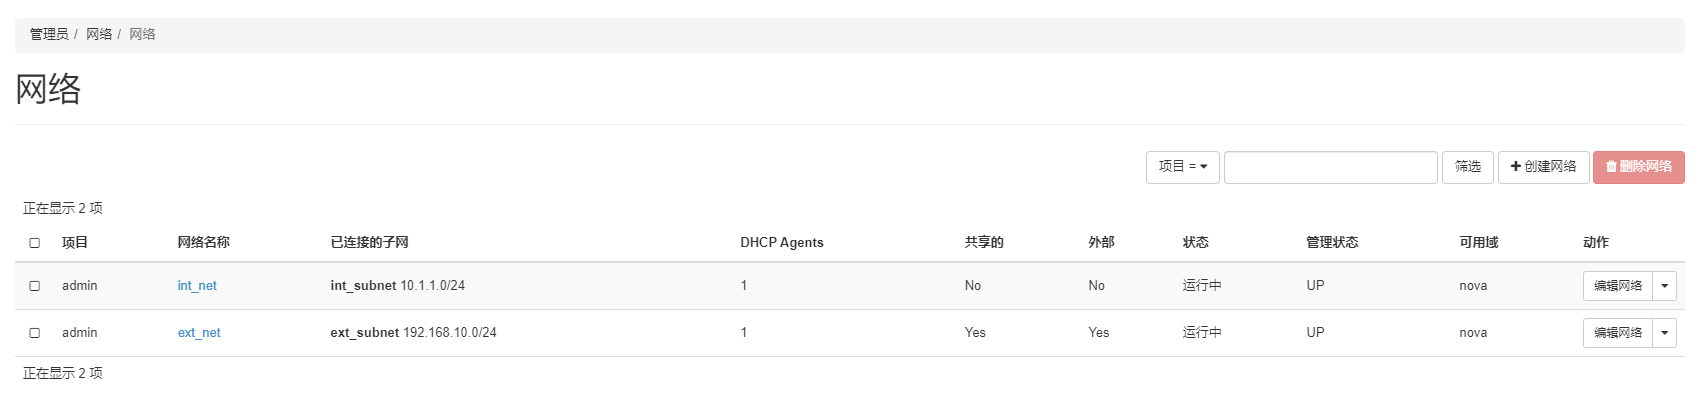Click the 状态 column header
Viewport: 1700px width, 410px height.
pos(1195,242)
